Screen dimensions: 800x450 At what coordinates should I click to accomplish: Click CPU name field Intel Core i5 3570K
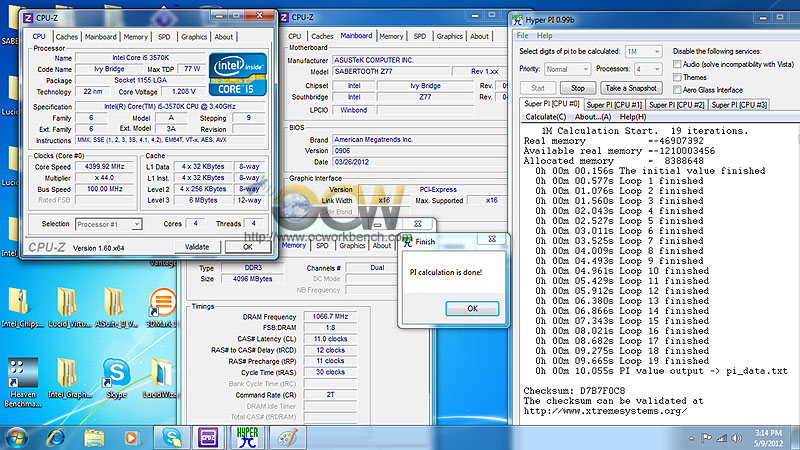click(x=140, y=58)
